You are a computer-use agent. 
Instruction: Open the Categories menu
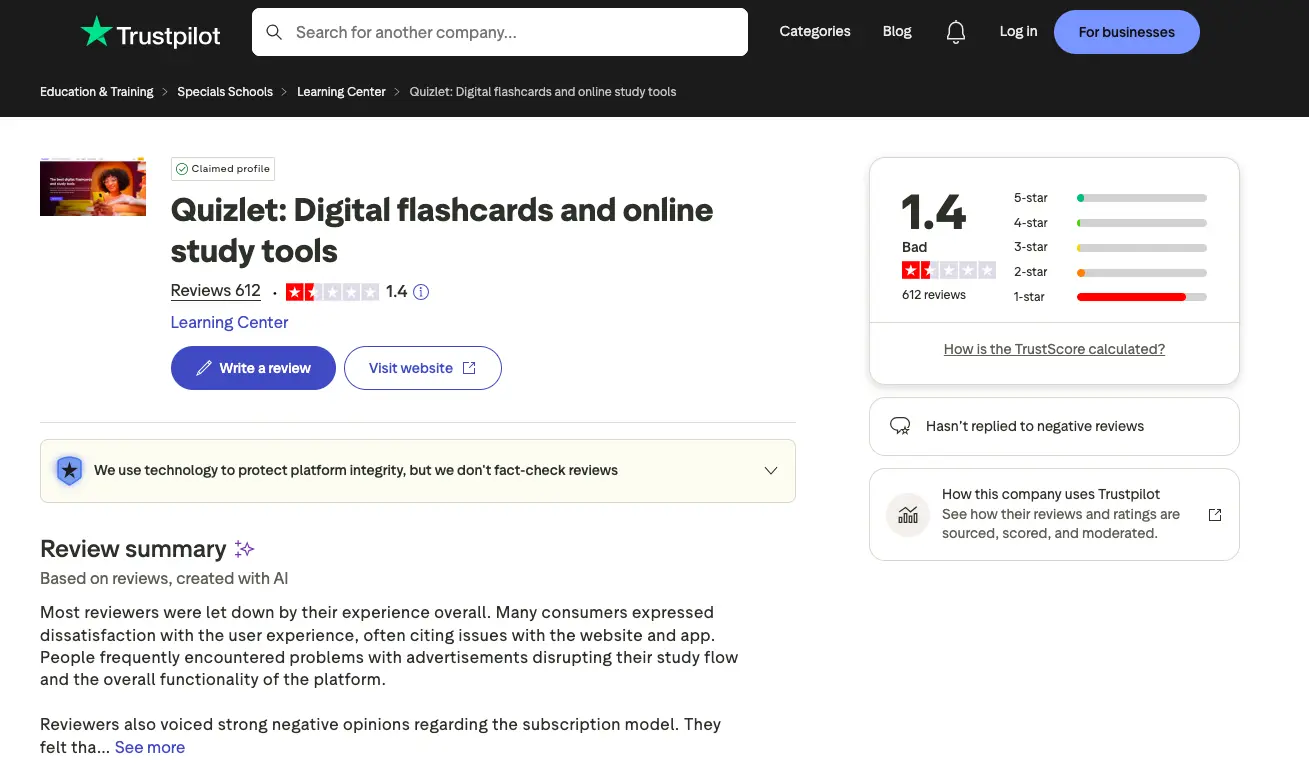(814, 31)
